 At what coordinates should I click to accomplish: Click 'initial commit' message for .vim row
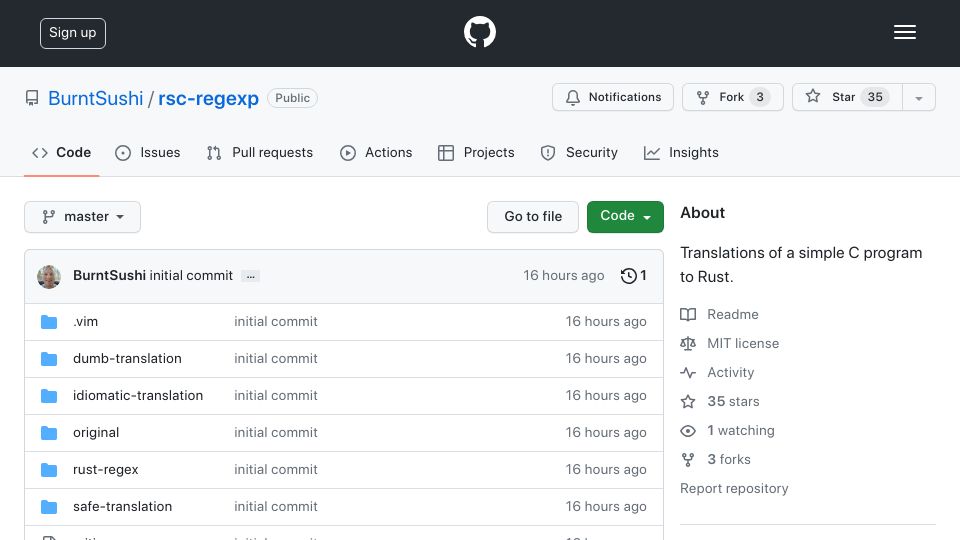click(x=276, y=321)
